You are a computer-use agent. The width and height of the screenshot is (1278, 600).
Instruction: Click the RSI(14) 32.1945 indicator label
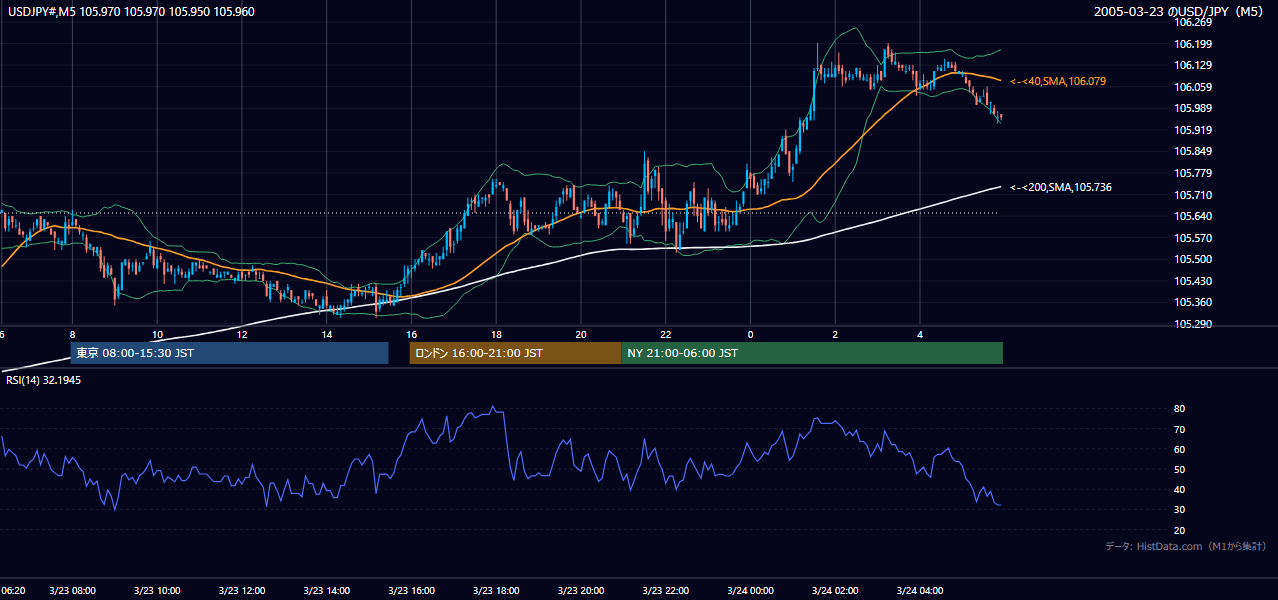point(42,380)
